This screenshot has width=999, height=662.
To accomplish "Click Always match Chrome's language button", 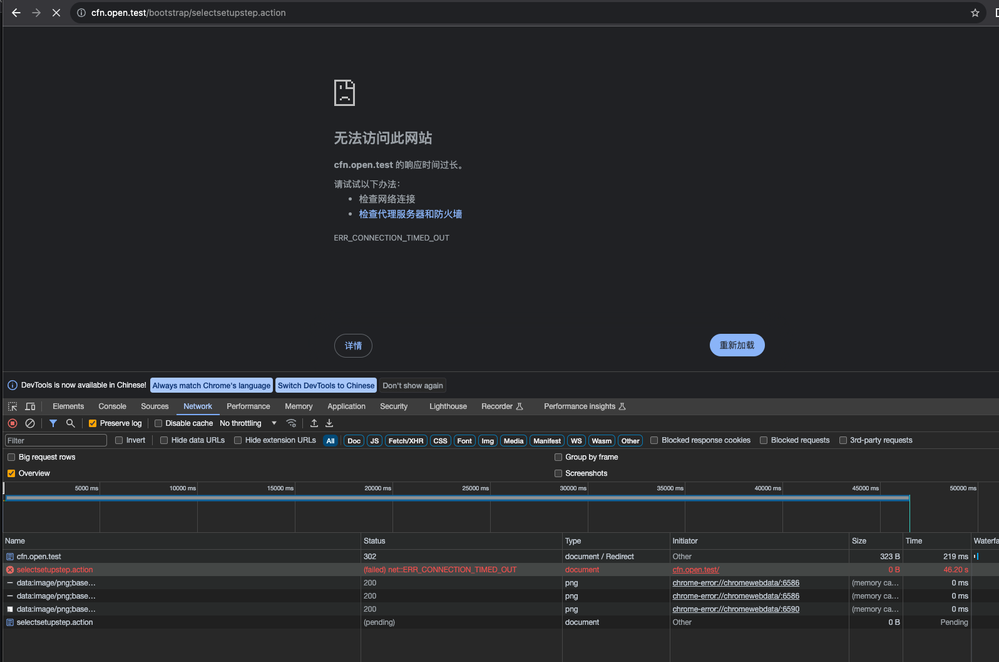I will click(212, 385).
